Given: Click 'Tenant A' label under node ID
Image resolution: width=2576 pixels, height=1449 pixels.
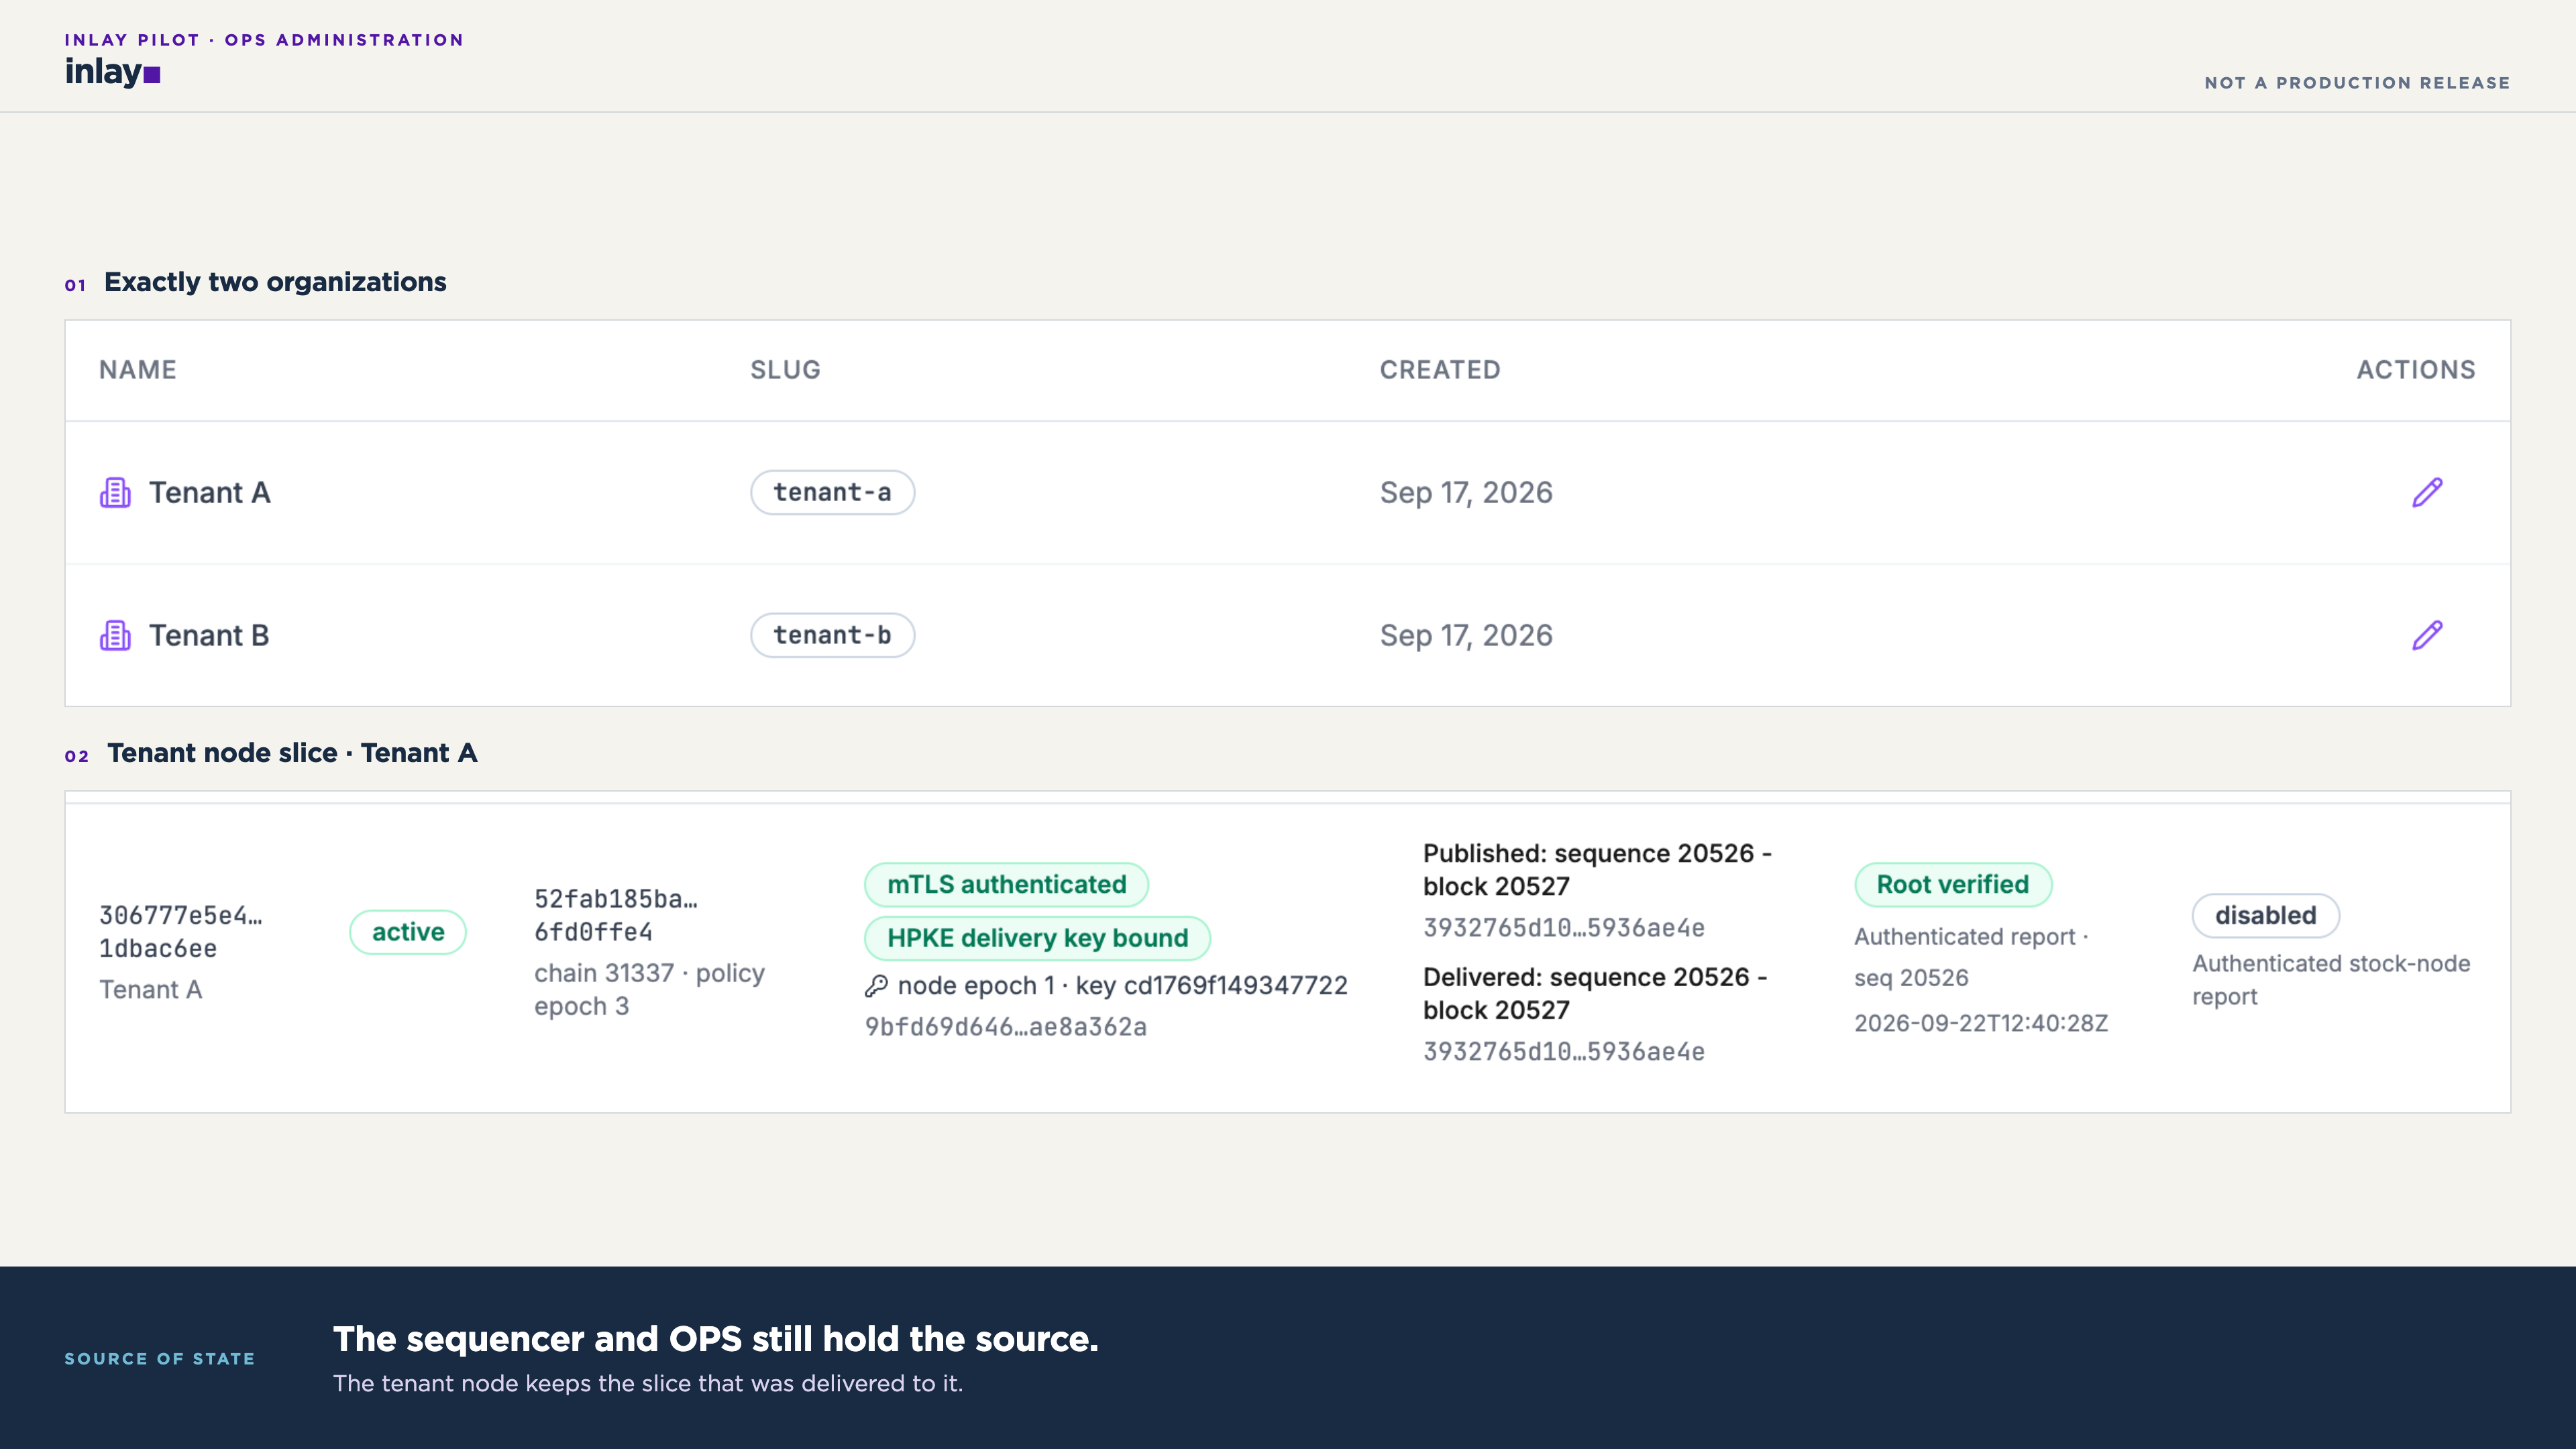Looking at the screenshot, I should [150, 990].
